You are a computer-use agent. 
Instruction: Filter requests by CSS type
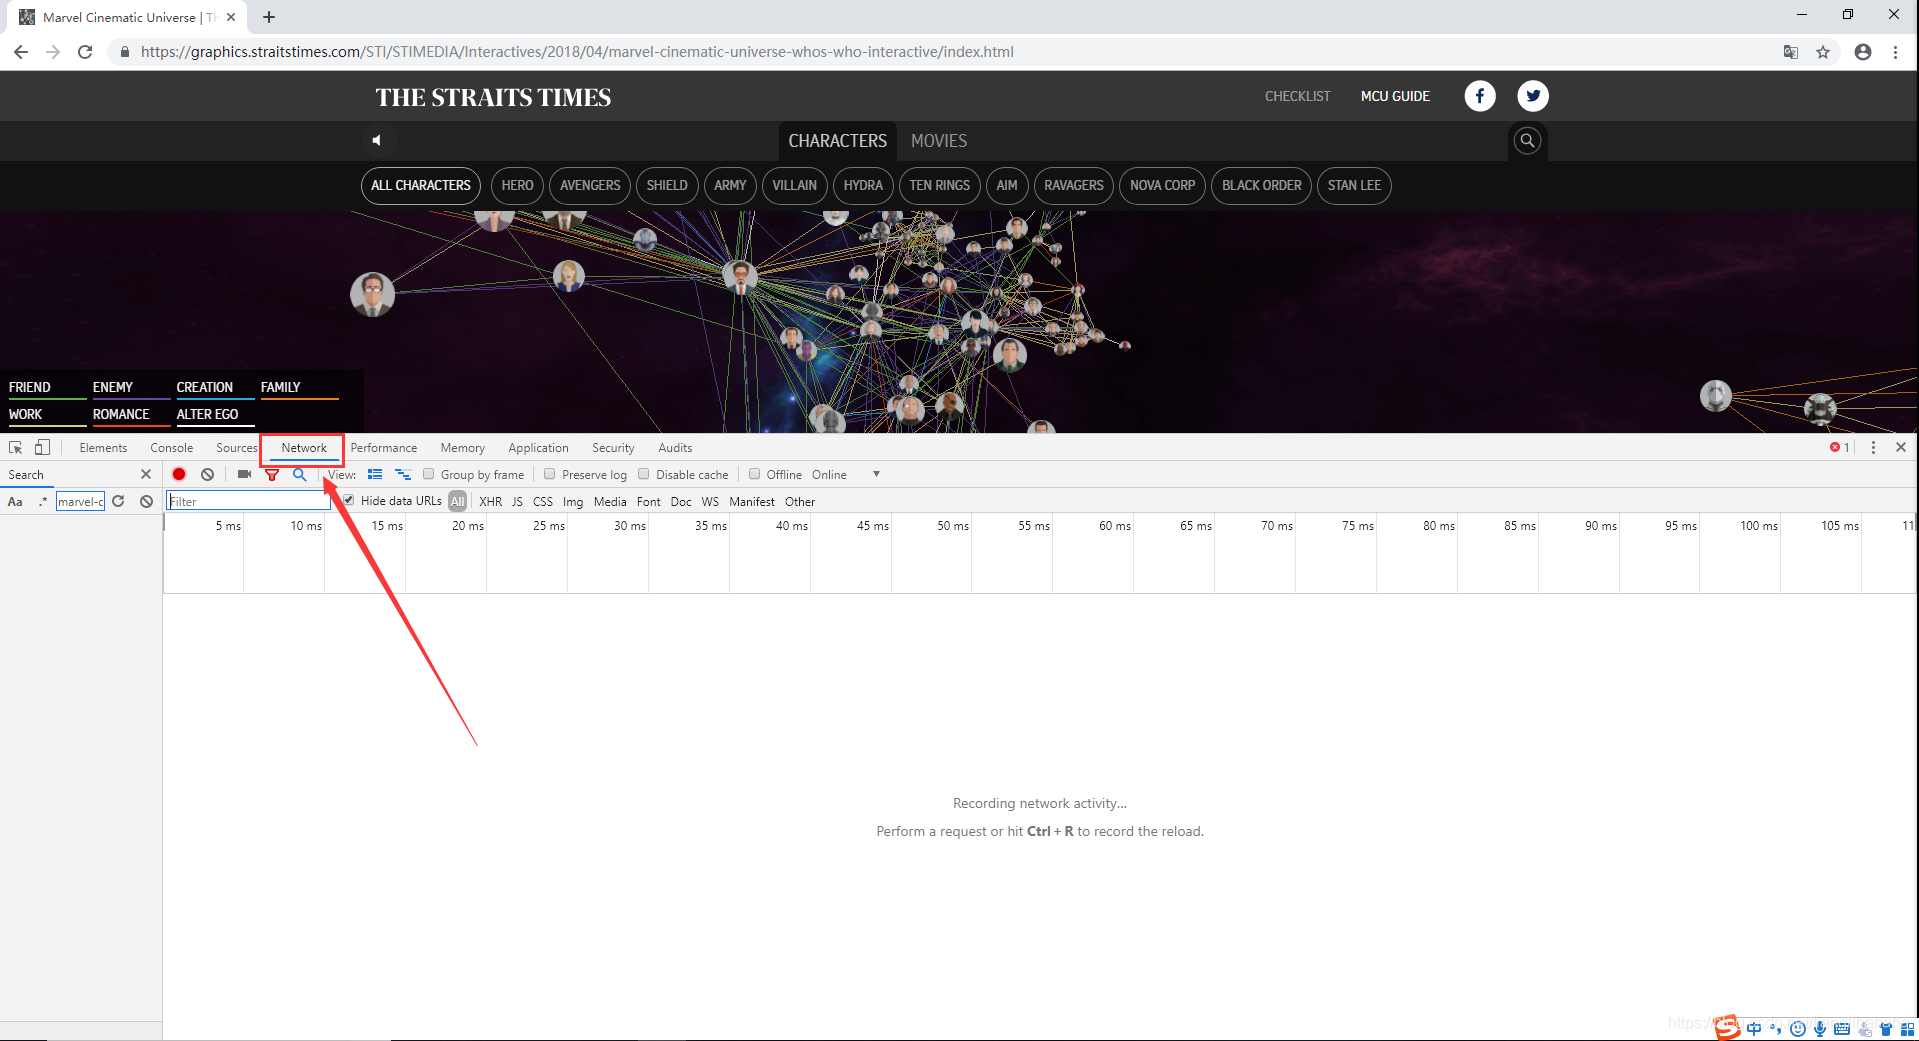point(543,502)
